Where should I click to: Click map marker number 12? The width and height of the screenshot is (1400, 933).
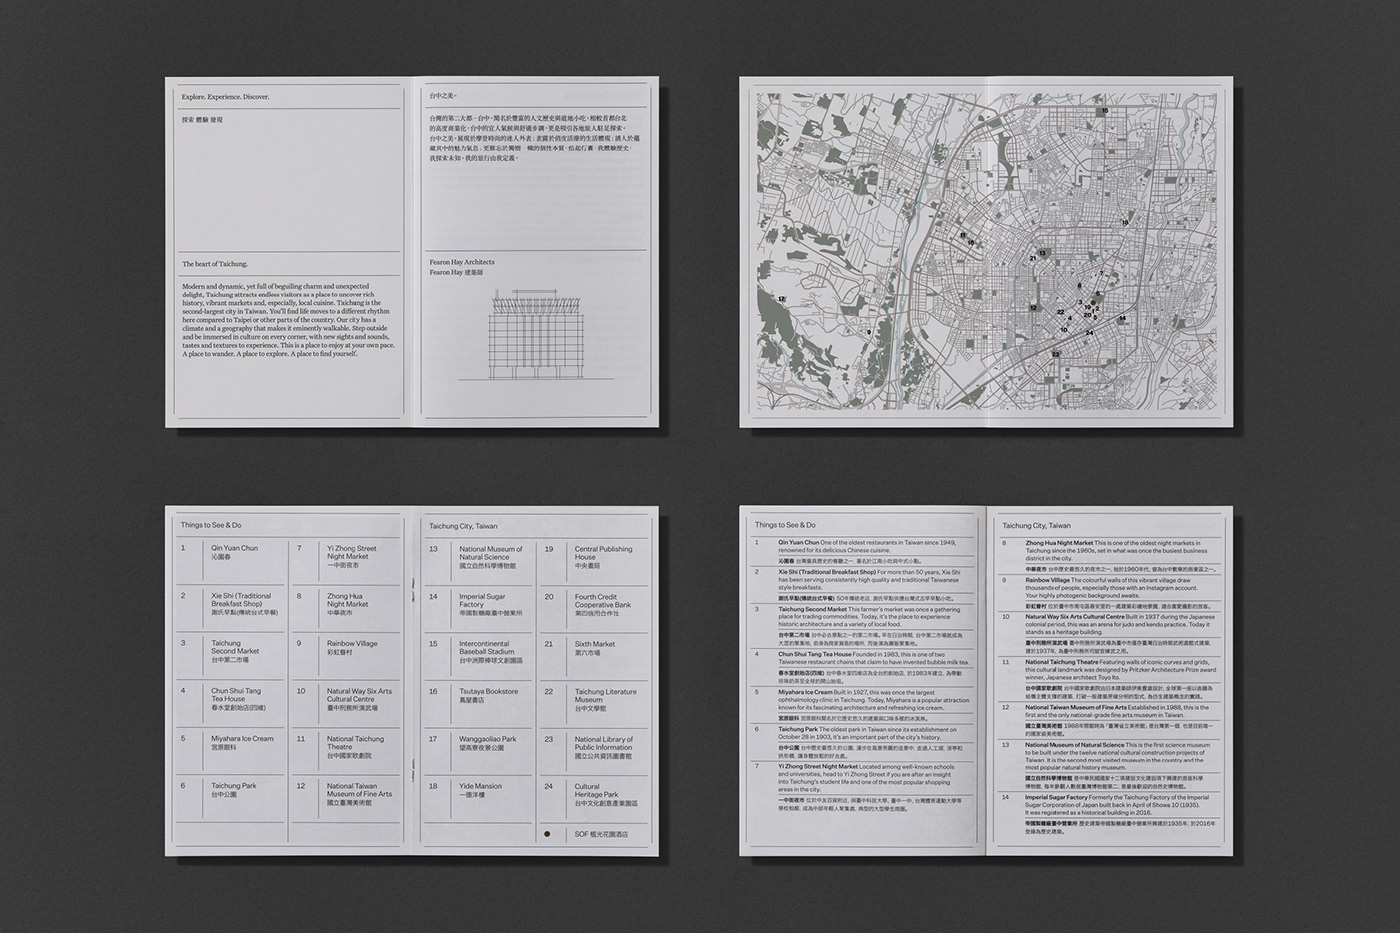point(1034,308)
